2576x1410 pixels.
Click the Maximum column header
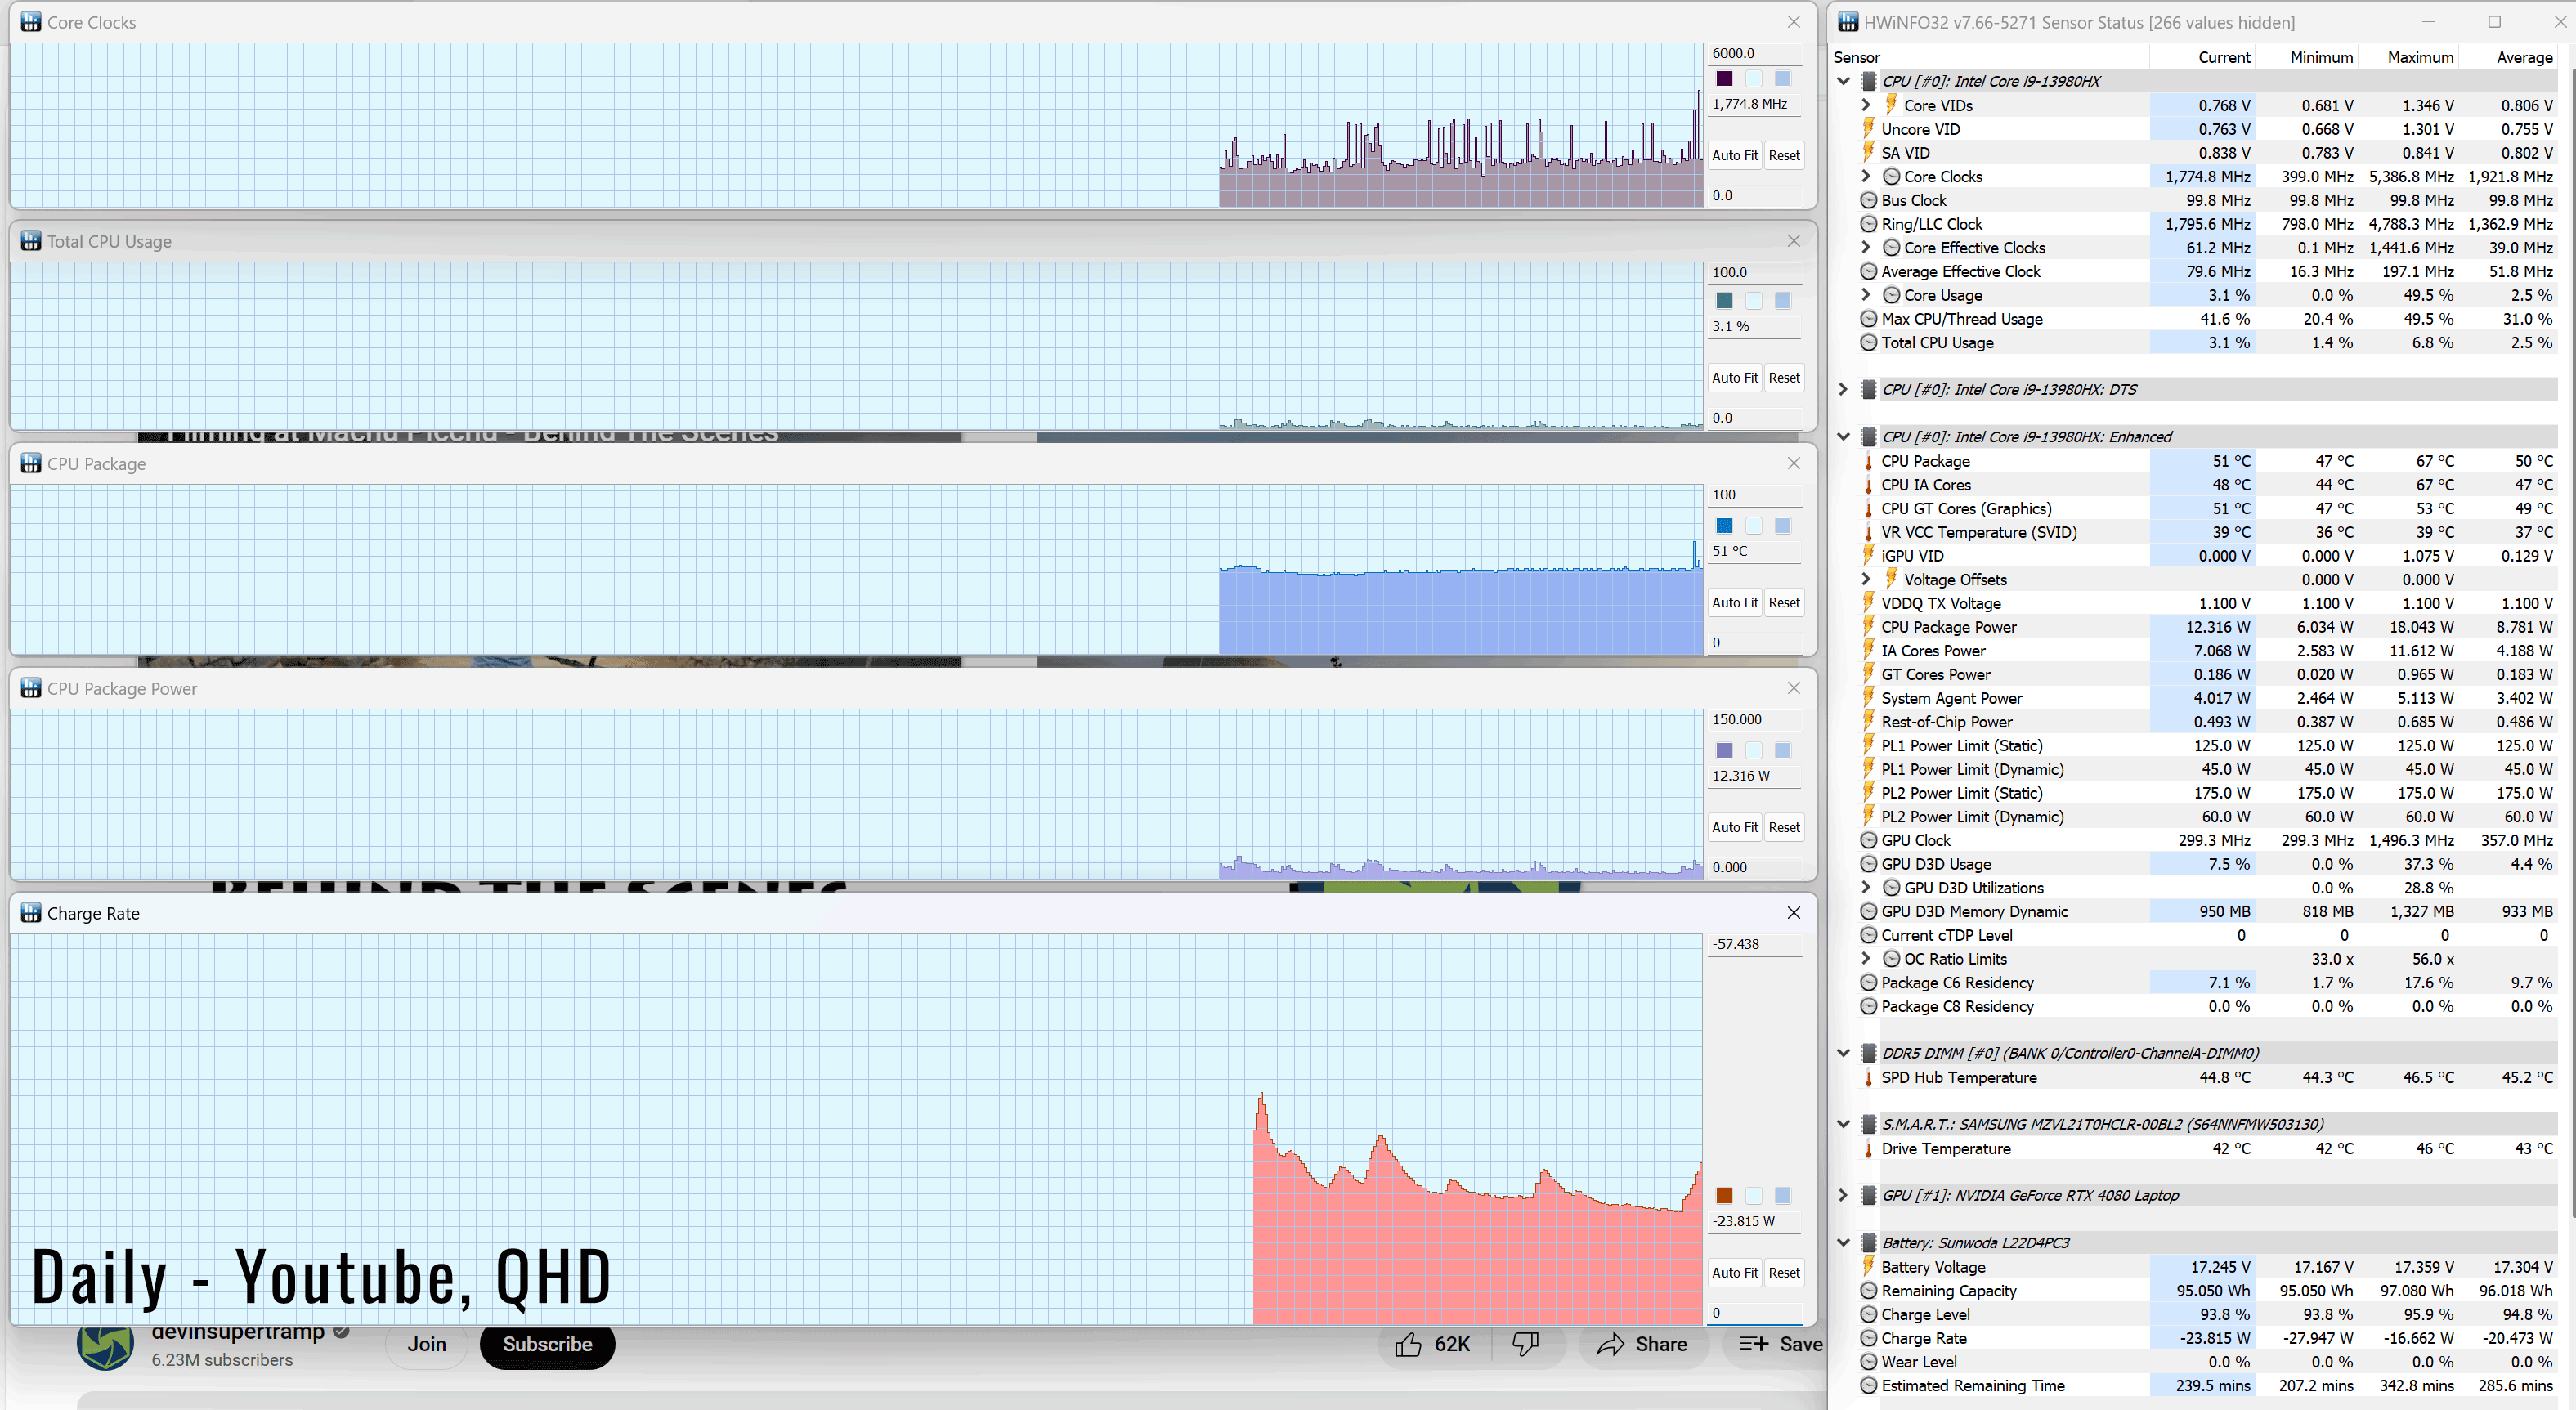pyautogui.click(x=2420, y=57)
